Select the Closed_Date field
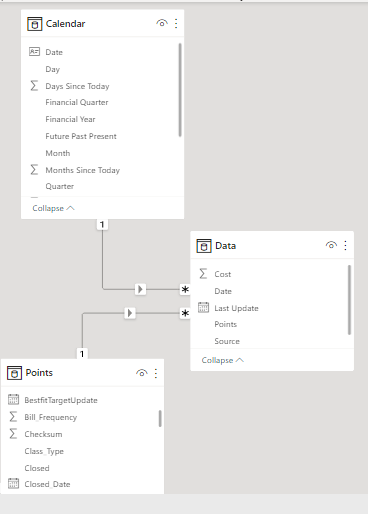Image resolution: width=368 pixels, height=514 pixels. pyautogui.click(x=47, y=484)
